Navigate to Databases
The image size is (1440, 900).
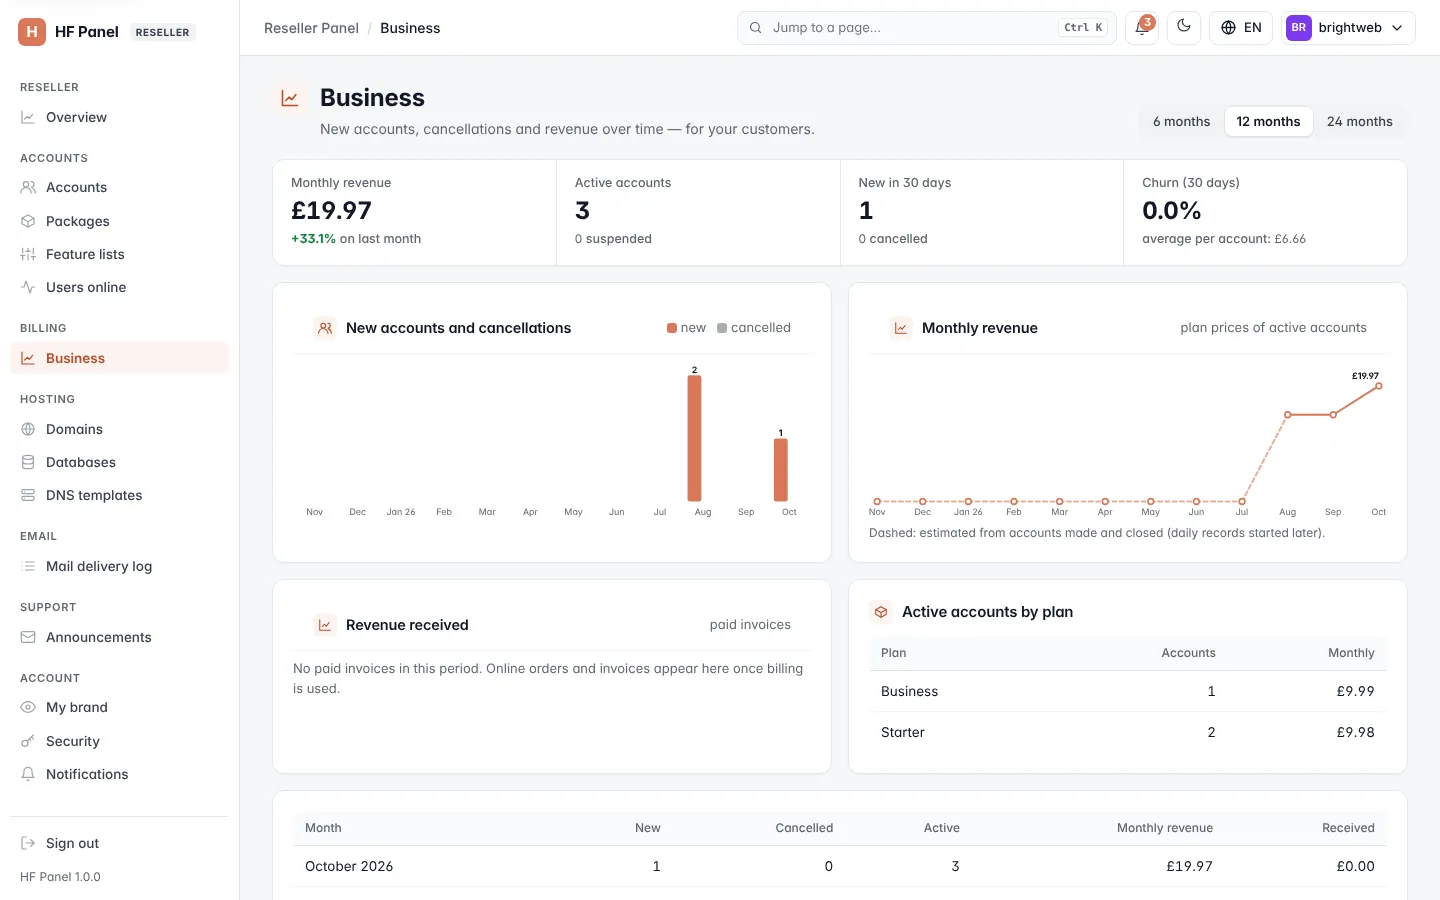pyautogui.click(x=119, y=462)
